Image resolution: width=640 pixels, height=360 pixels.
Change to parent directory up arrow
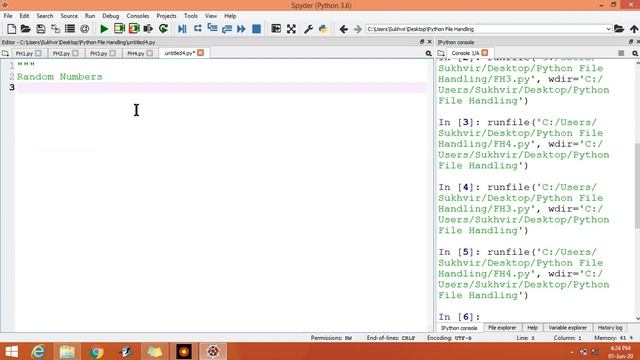(x=634, y=29)
